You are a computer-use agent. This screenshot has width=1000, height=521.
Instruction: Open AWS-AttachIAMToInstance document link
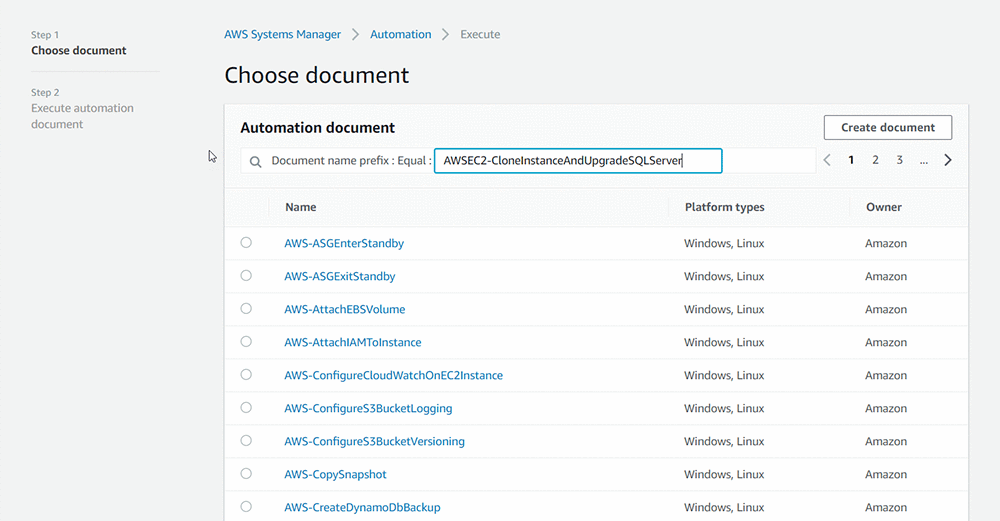point(352,342)
